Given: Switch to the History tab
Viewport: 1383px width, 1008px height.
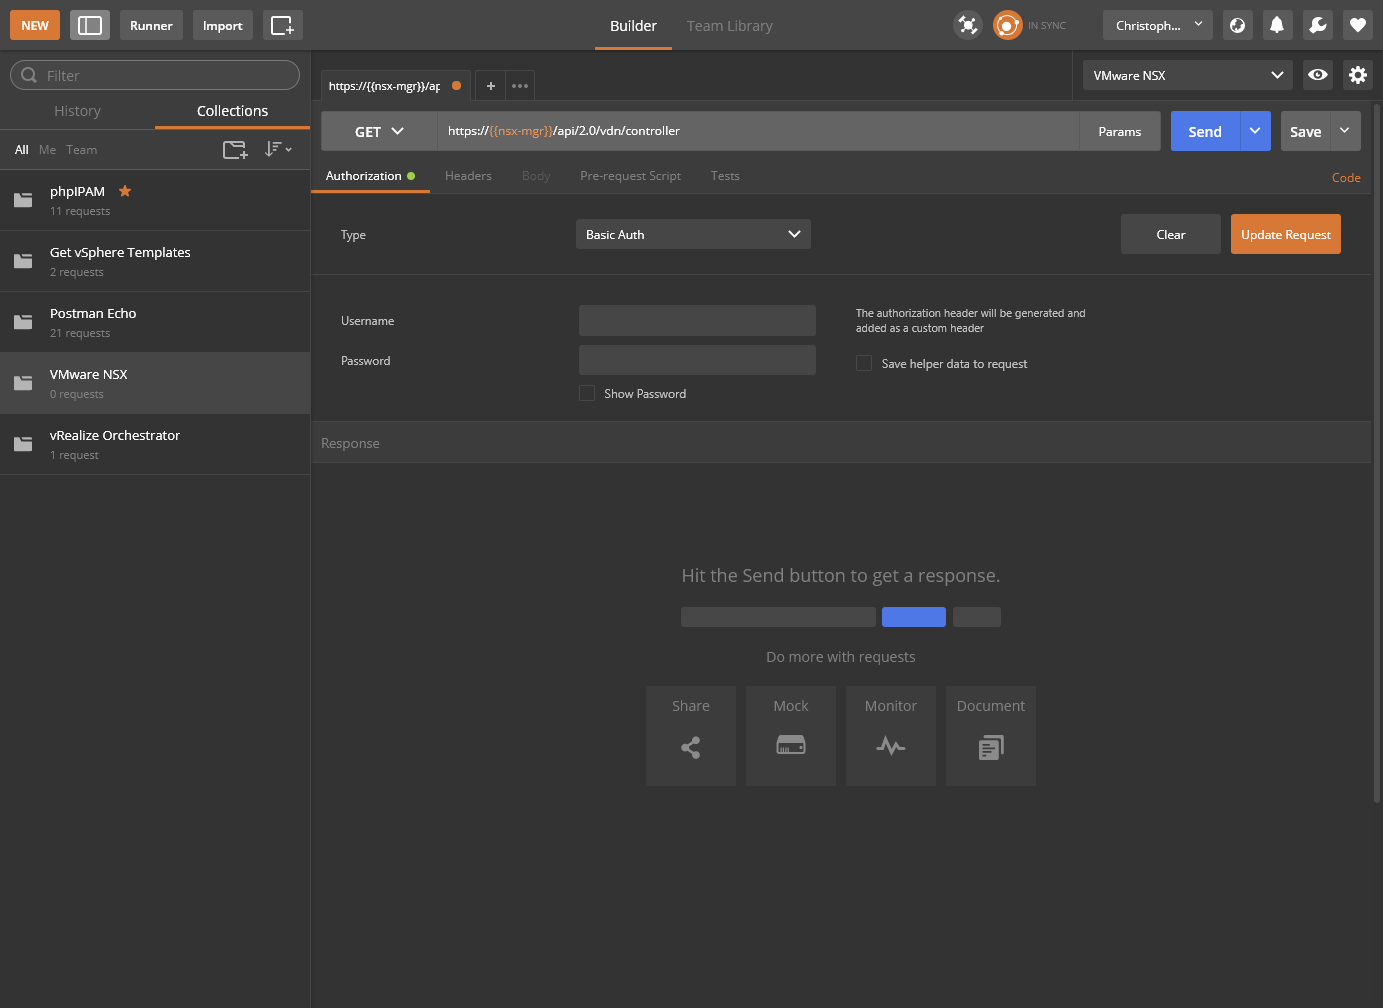Looking at the screenshot, I should tap(77, 111).
